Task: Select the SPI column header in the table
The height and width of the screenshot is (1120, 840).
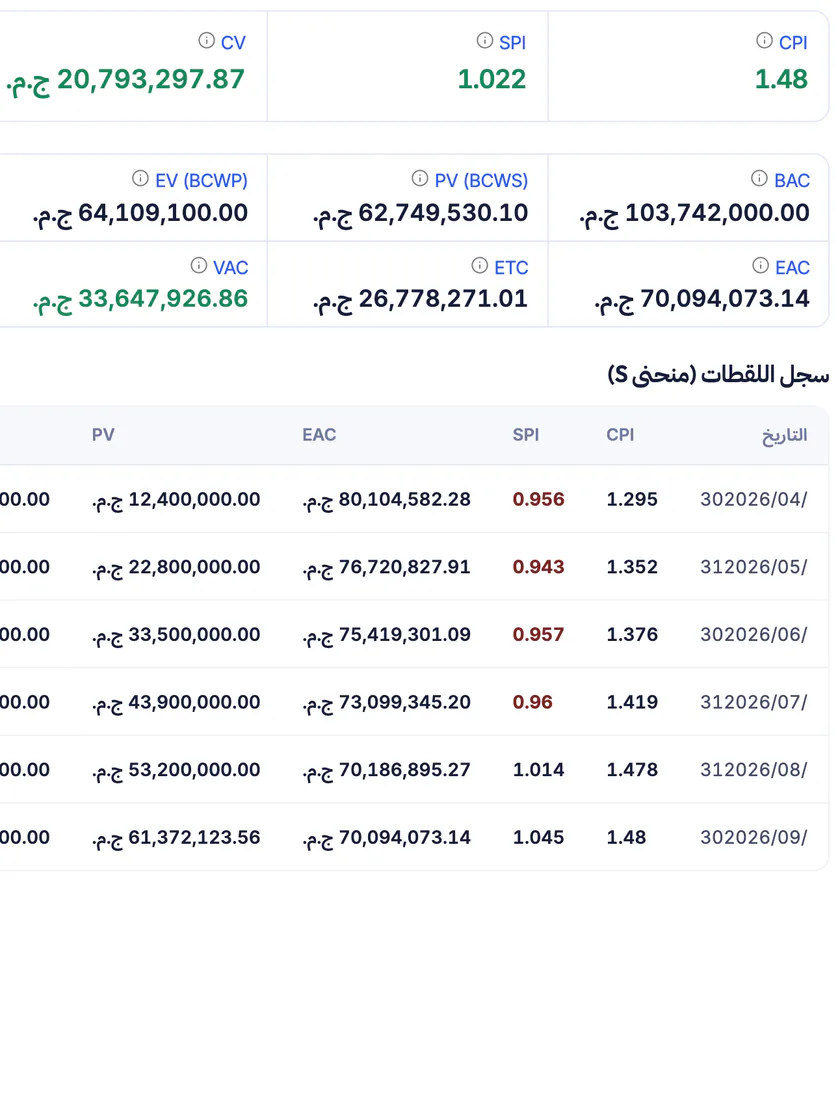Action: 526,435
